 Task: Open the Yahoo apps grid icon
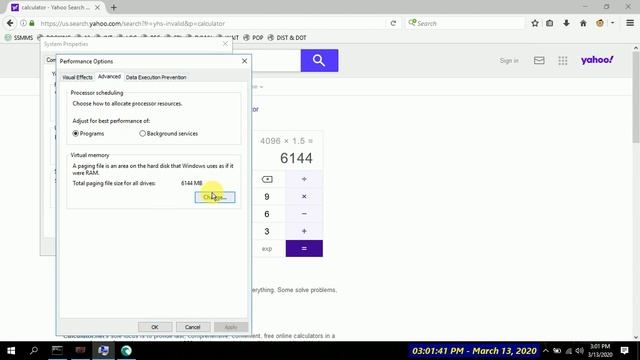(x=562, y=60)
